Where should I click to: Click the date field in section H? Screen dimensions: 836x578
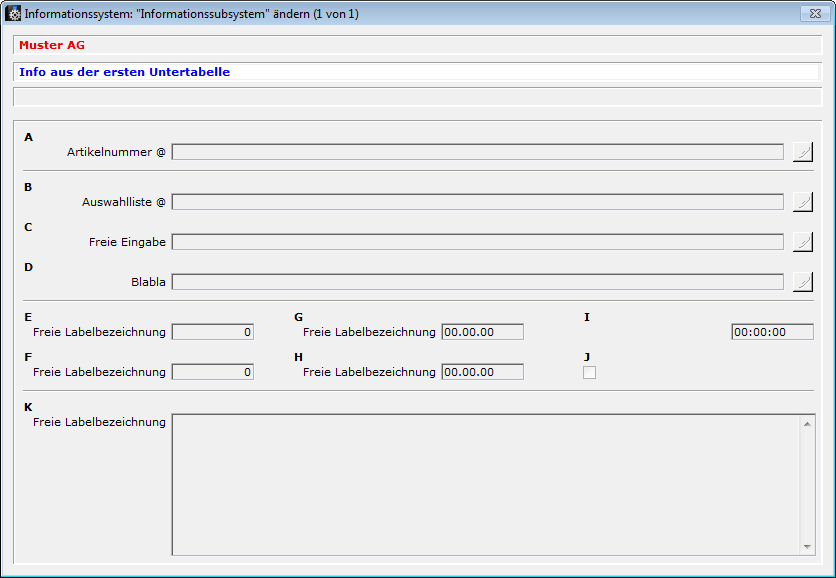(x=482, y=372)
